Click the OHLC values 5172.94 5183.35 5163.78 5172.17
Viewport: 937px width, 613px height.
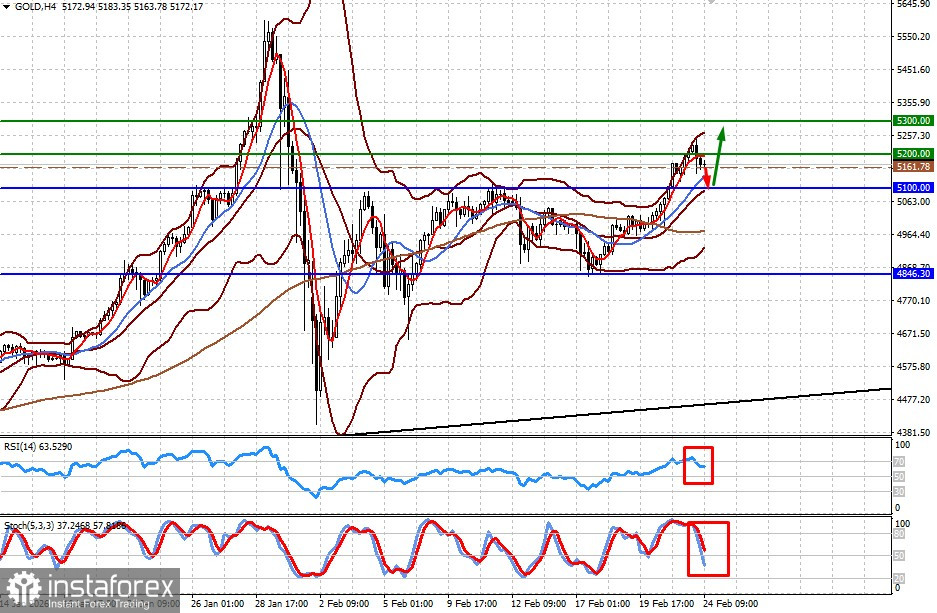click(x=133, y=7)
